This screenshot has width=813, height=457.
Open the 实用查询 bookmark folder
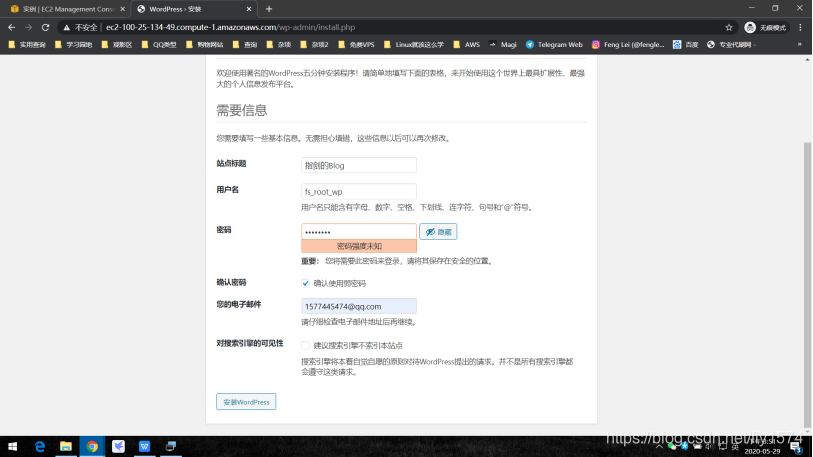(27, 45)
